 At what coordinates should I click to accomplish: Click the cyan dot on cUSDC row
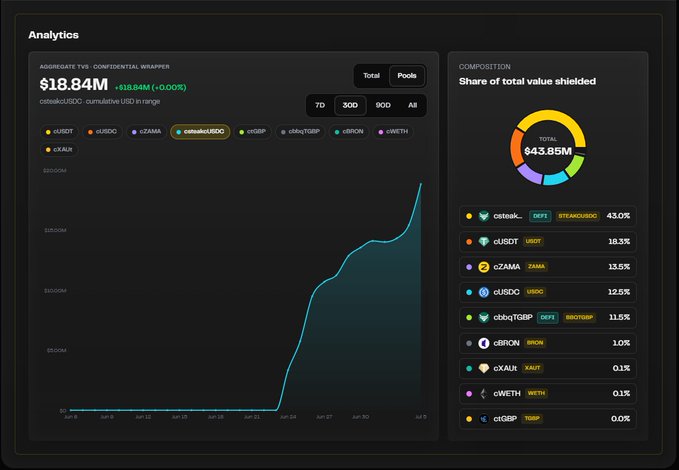click(x=469, y=292)
